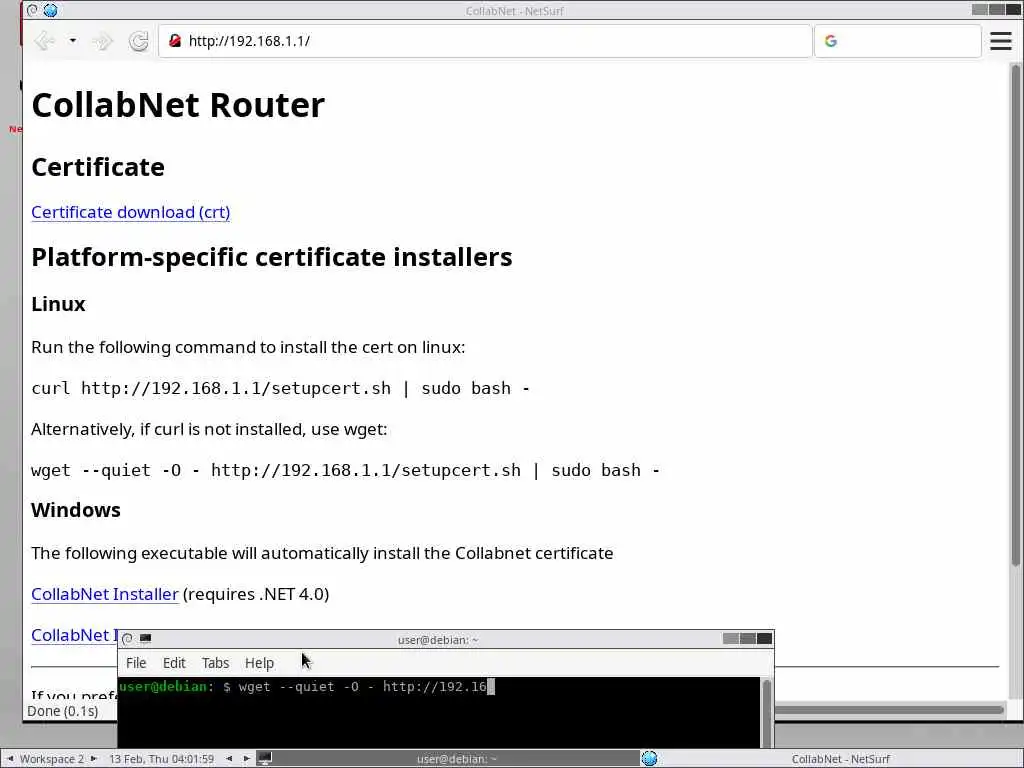Open the Certificate download (crt) link
The width and height of the screenshot is (1024, 768).
pyautogui.click(x=131, y=212)
